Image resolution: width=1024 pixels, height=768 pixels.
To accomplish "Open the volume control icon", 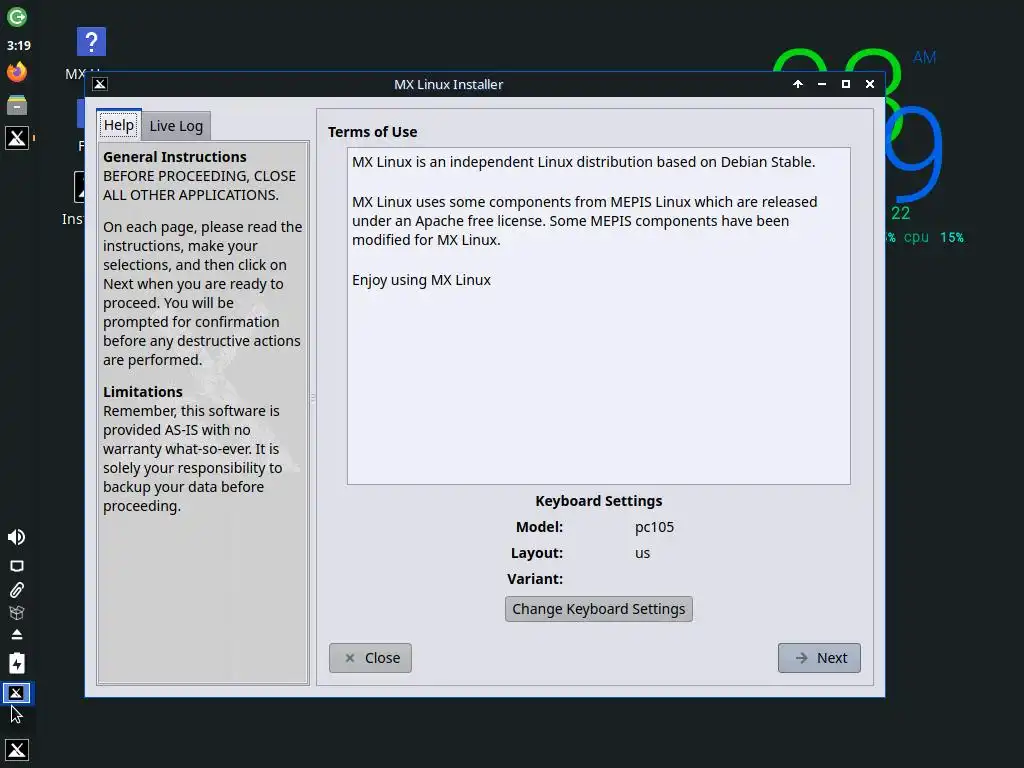I will tap(16, 537).
